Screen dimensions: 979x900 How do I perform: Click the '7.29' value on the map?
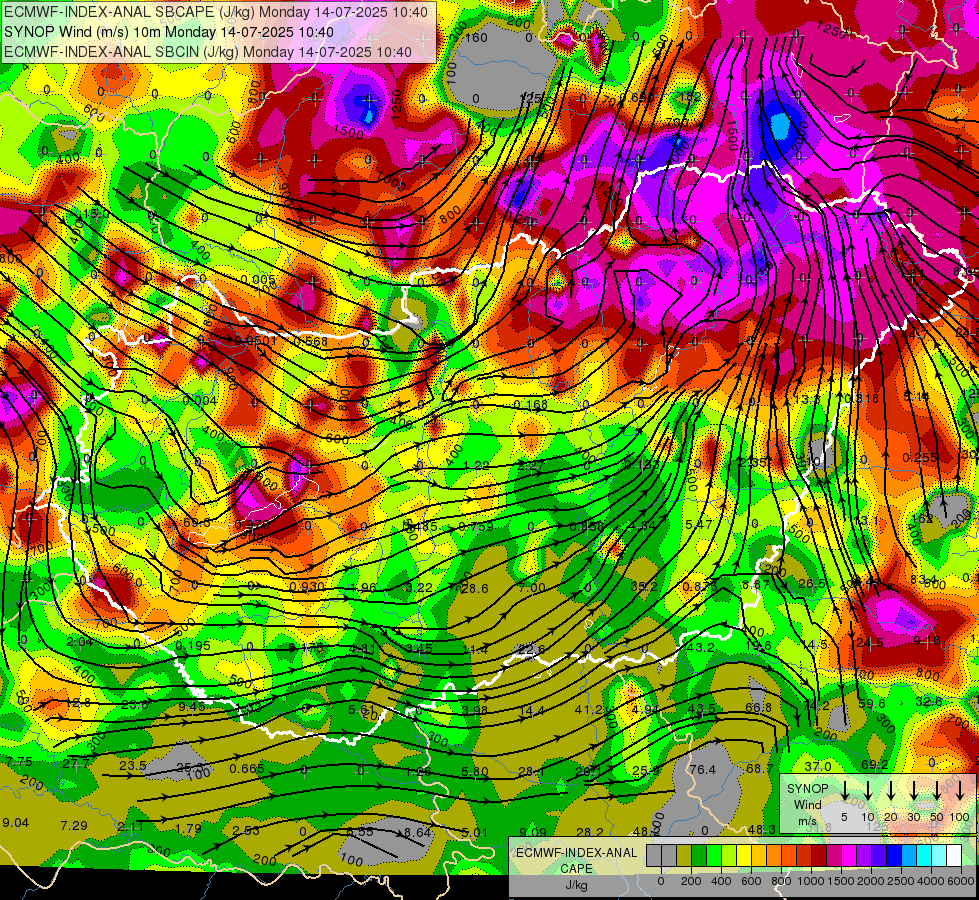tap(74, 826)
